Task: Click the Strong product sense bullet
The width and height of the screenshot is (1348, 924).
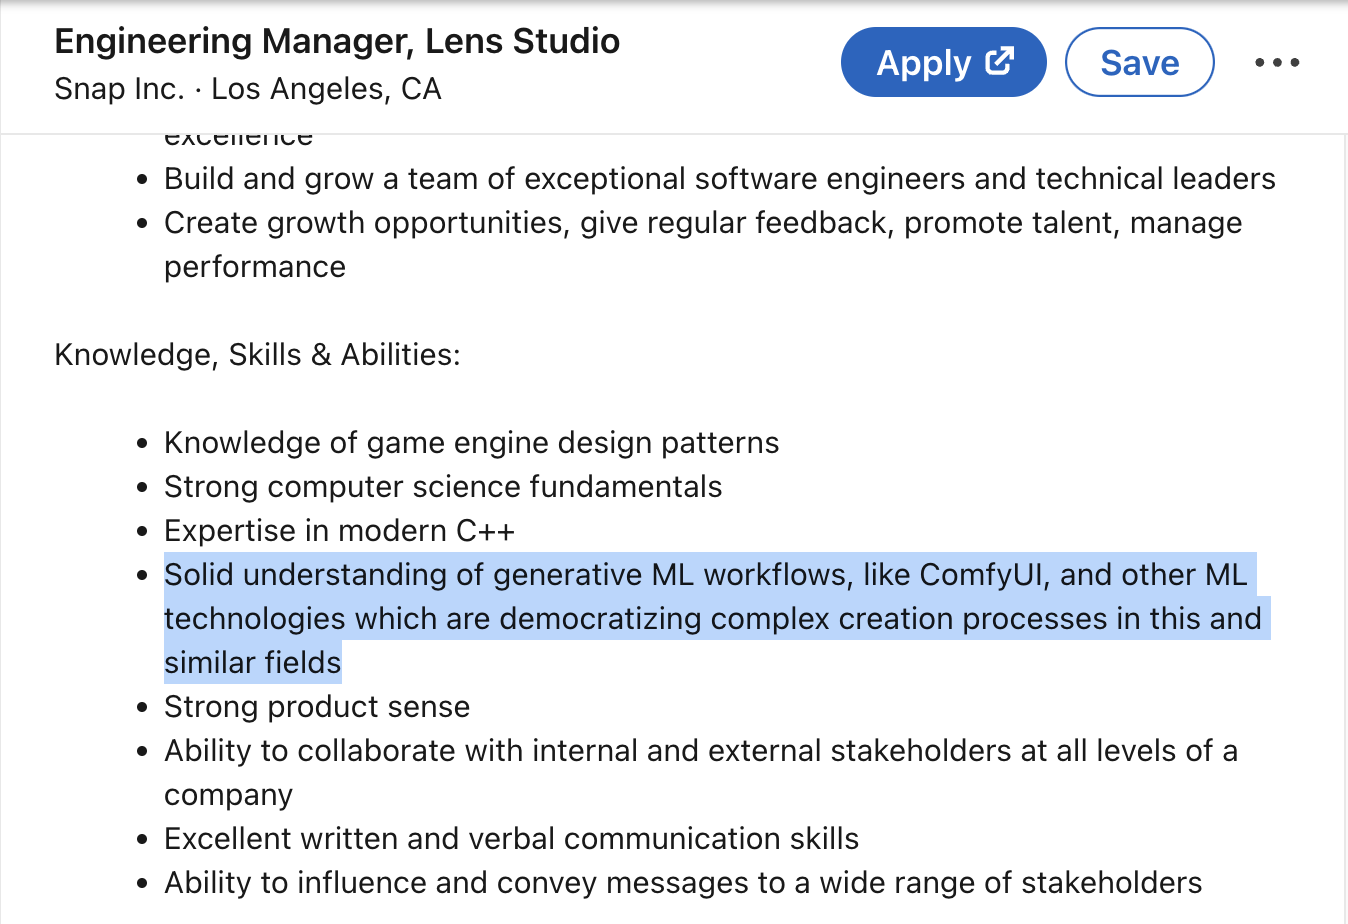Action: tap(316, 707)
